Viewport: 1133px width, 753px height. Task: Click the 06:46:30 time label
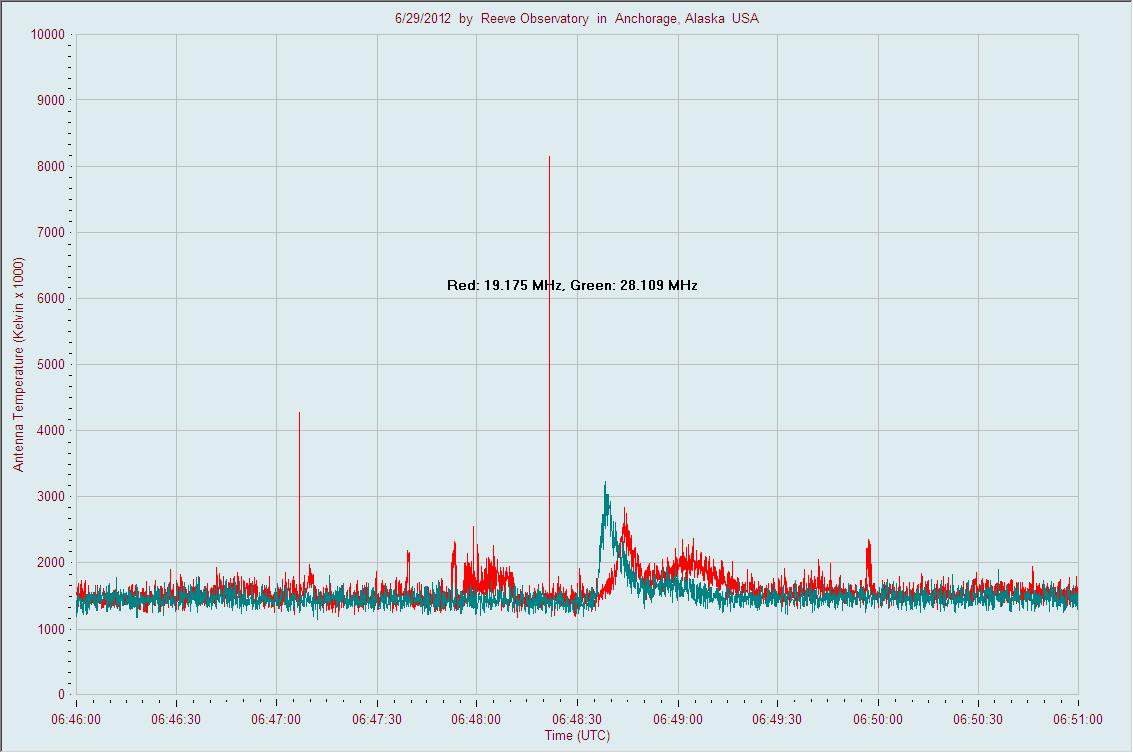[x=176, y=719]
